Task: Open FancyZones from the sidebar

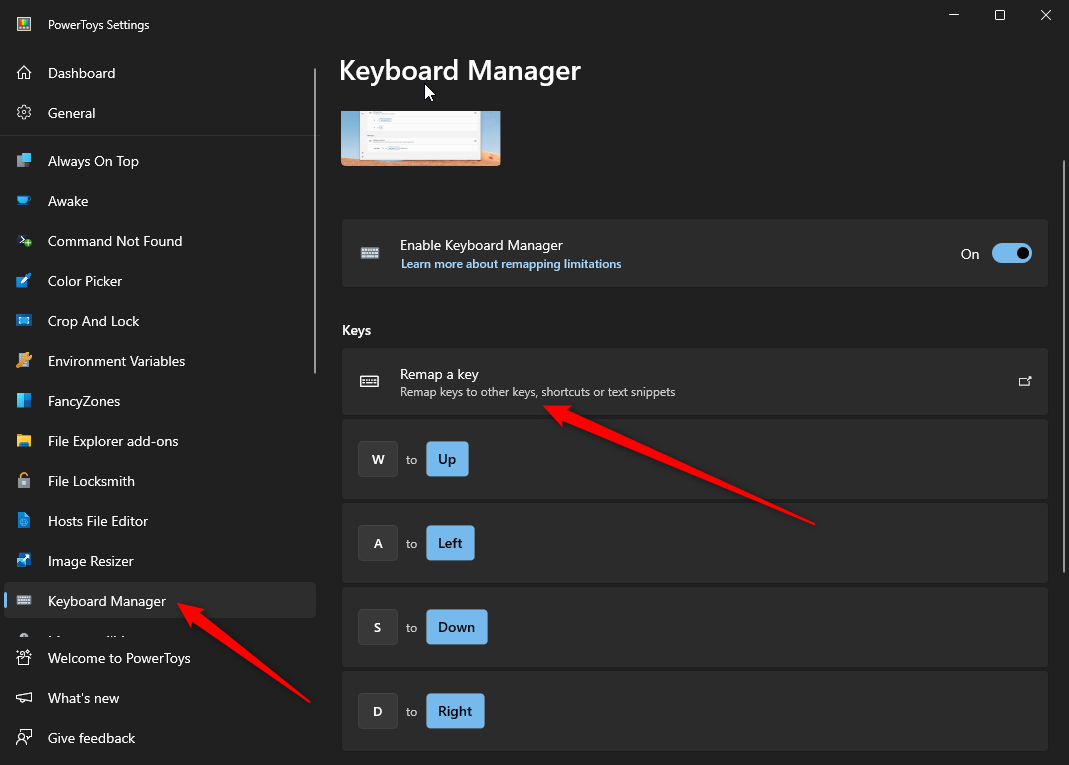Action: click(x=85, y=401)
